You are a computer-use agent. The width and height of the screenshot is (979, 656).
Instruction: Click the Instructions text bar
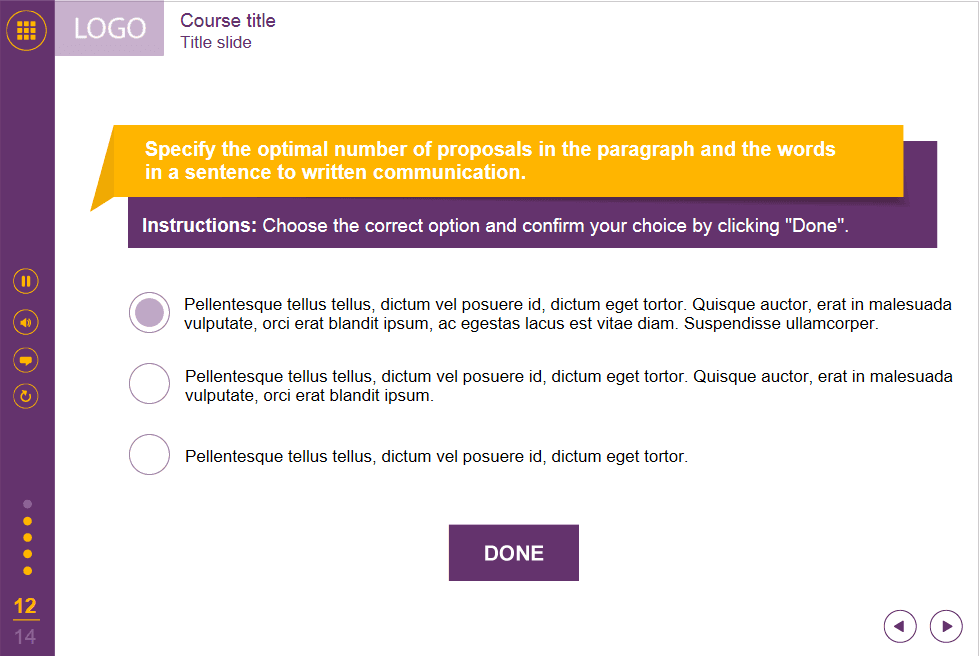[x=532, y=226]
